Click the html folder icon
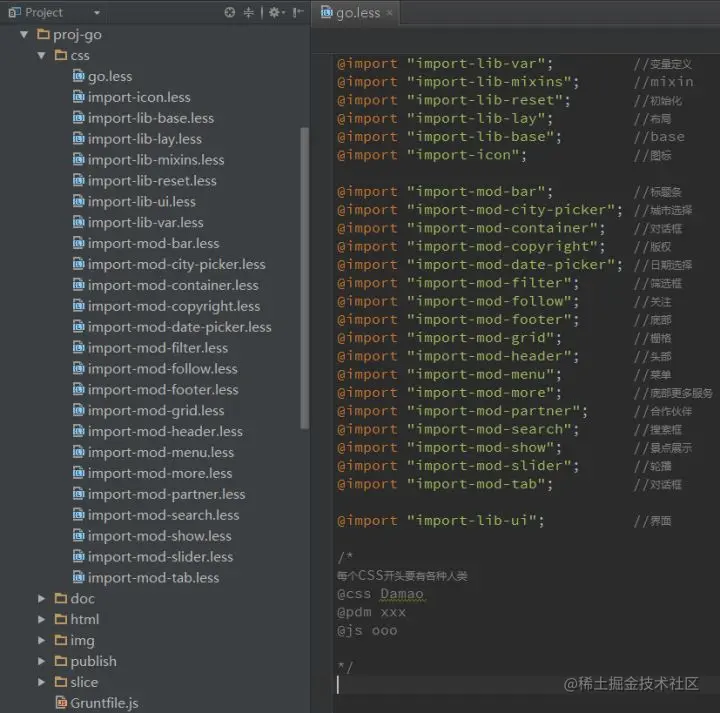Viewport: 720px width, 713px height. 61,619
